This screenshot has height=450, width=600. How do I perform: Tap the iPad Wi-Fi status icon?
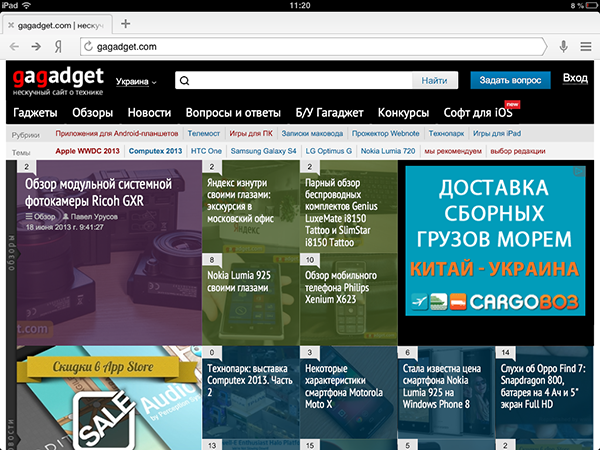click(27, 5)
